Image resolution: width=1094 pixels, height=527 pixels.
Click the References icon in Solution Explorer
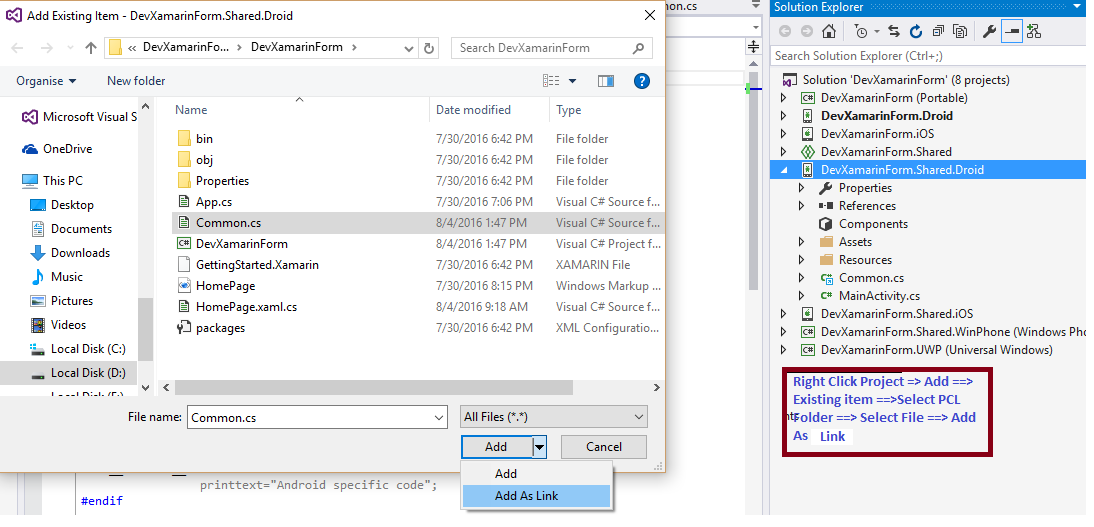click(827, 206)
